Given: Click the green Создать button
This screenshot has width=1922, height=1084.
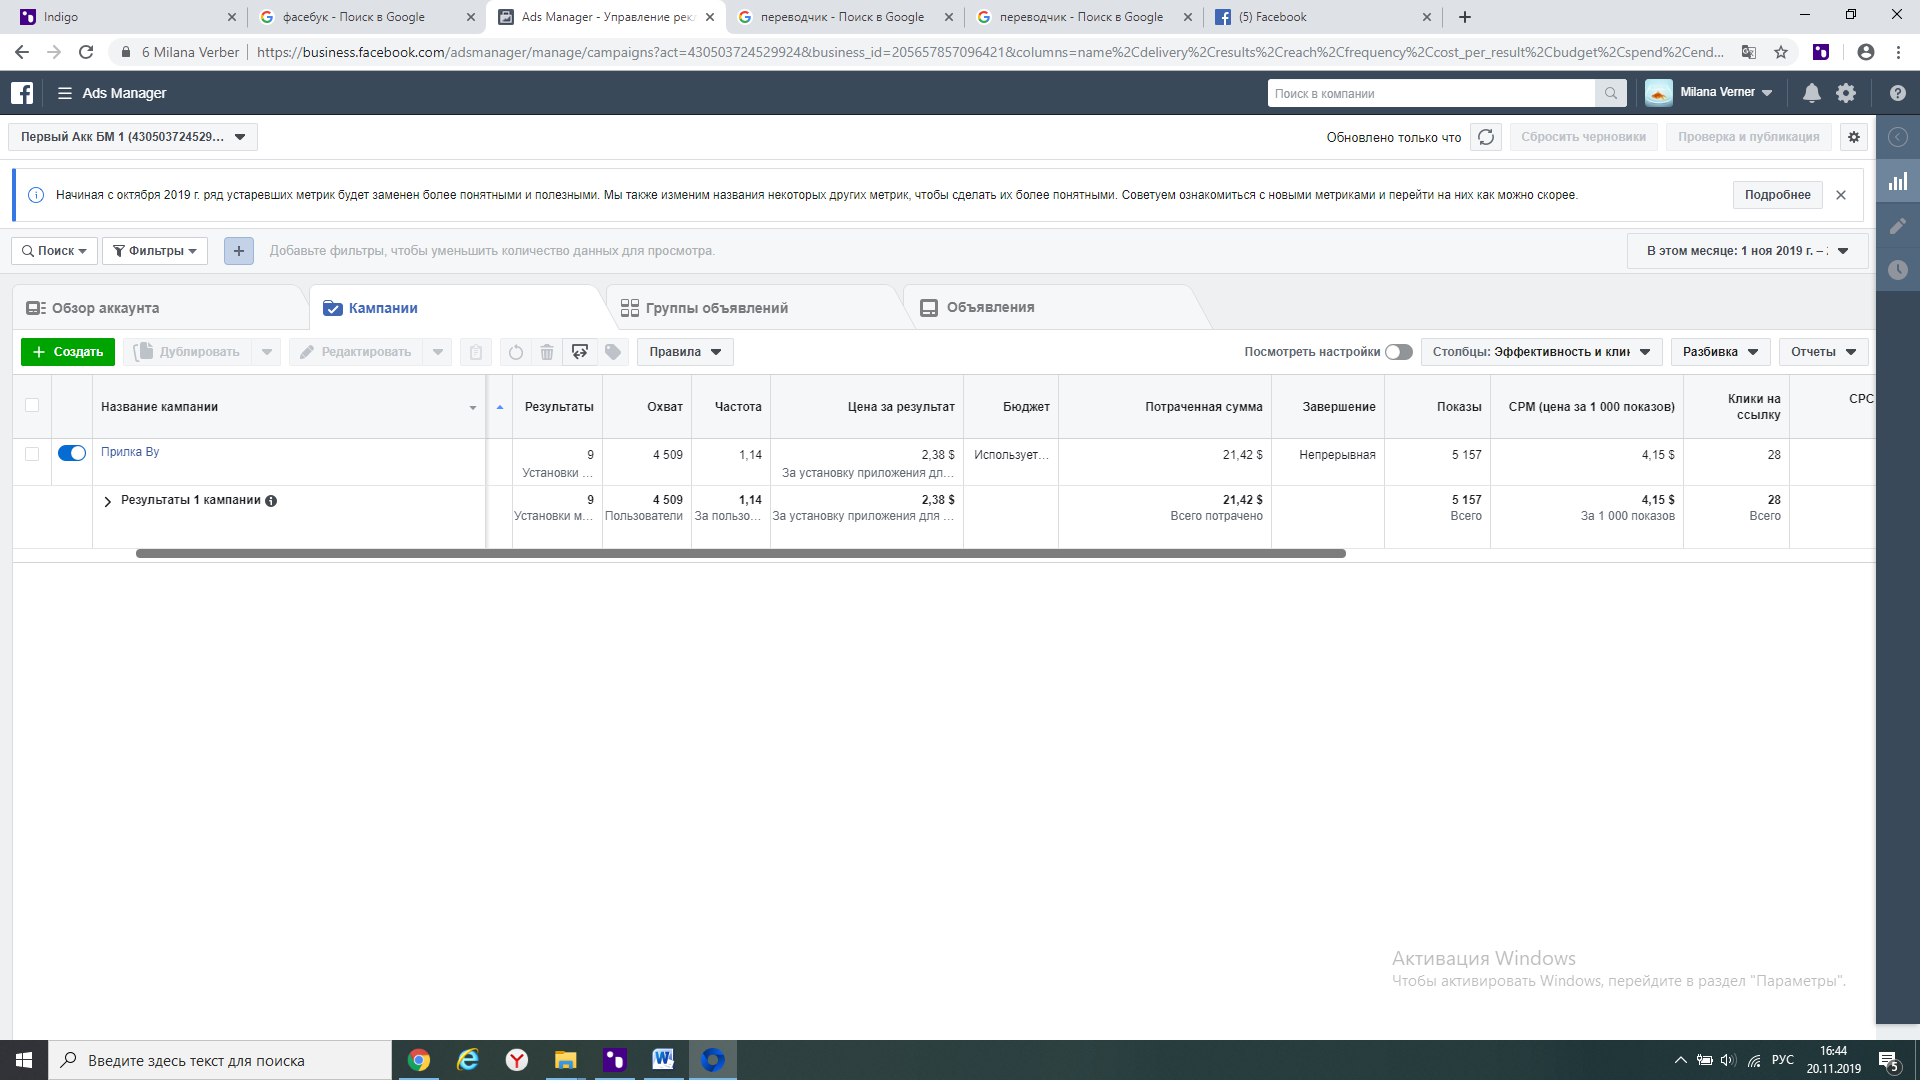Looking at the screenshot, I should coord(68,352).
